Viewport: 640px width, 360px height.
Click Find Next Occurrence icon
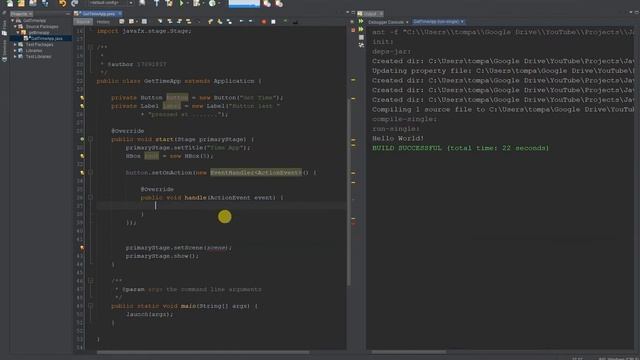point(179,22)
